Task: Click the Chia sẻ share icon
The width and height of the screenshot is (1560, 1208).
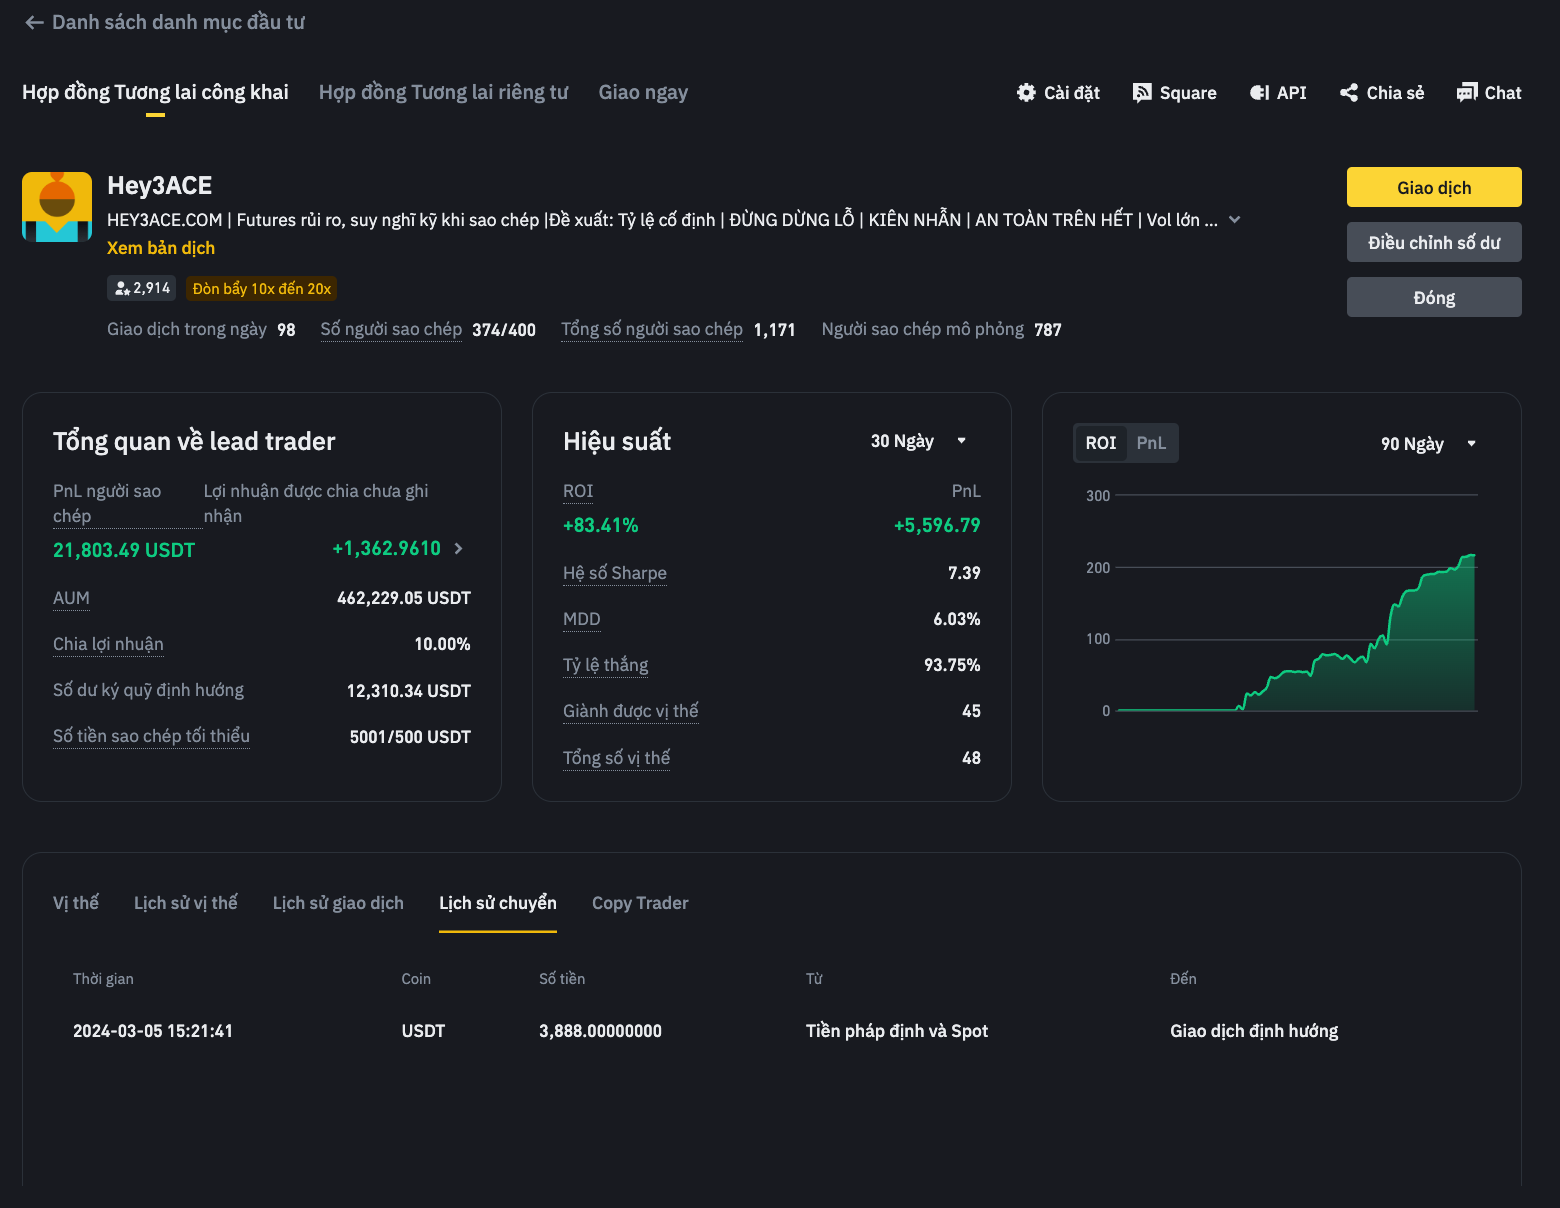Action: click(1349, 93)
